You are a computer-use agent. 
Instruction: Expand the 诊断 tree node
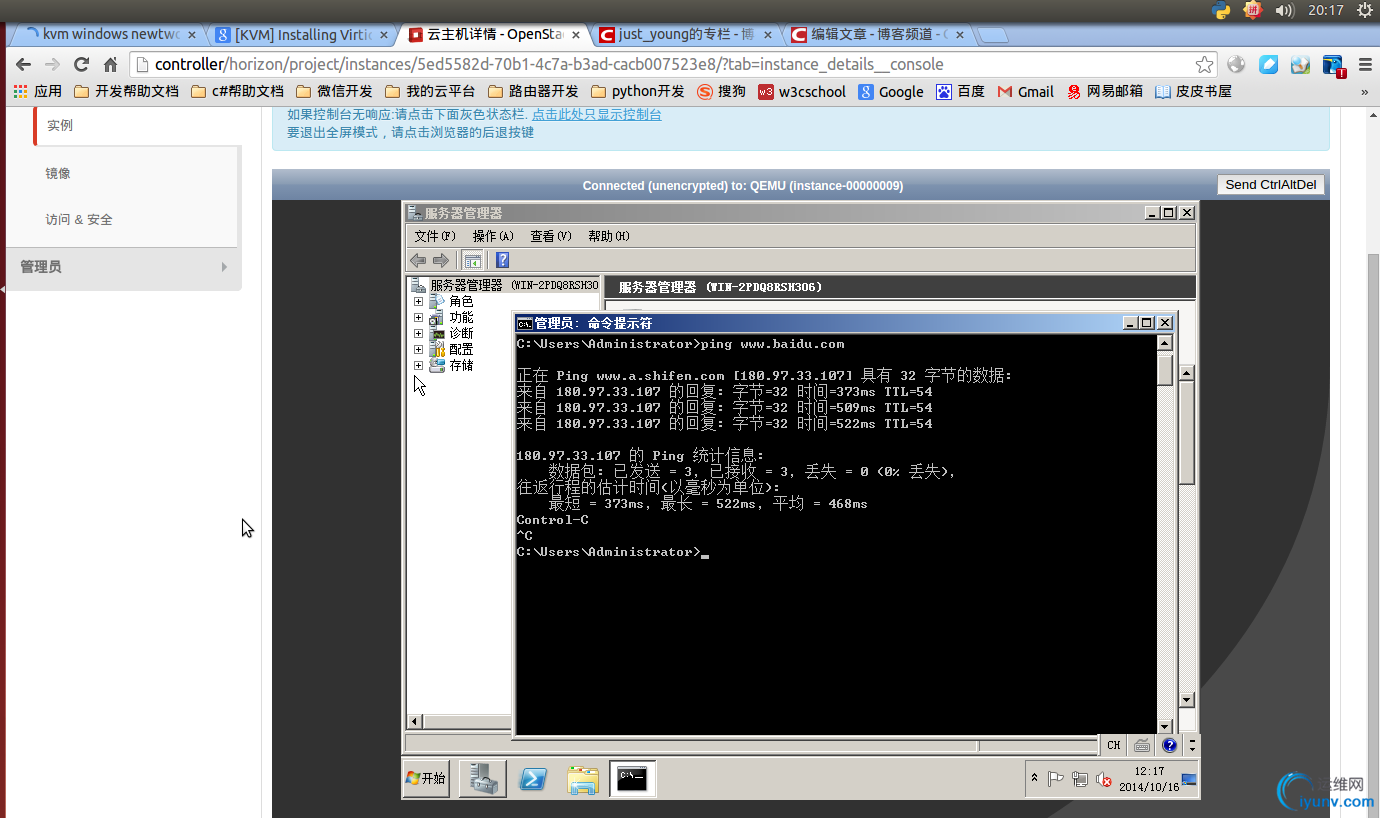pyautogui.click(x=418, y=333)
